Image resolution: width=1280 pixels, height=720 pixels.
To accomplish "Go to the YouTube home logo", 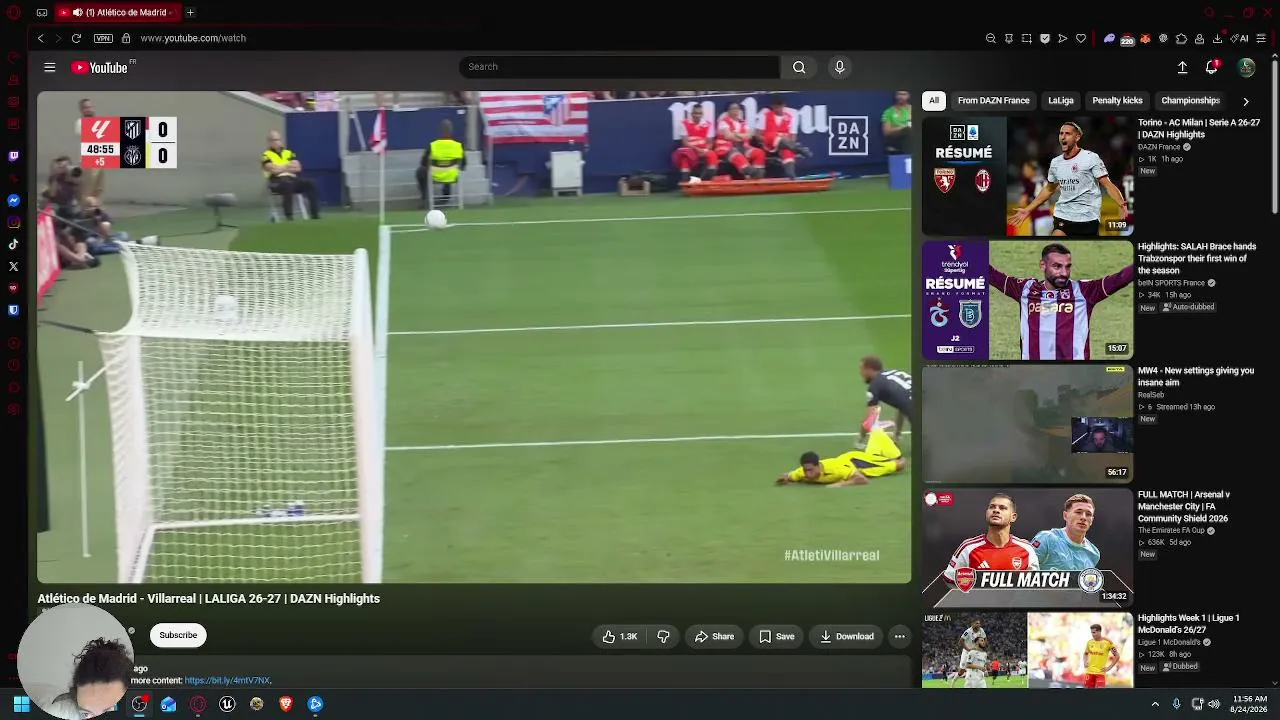I will [100, 67].
